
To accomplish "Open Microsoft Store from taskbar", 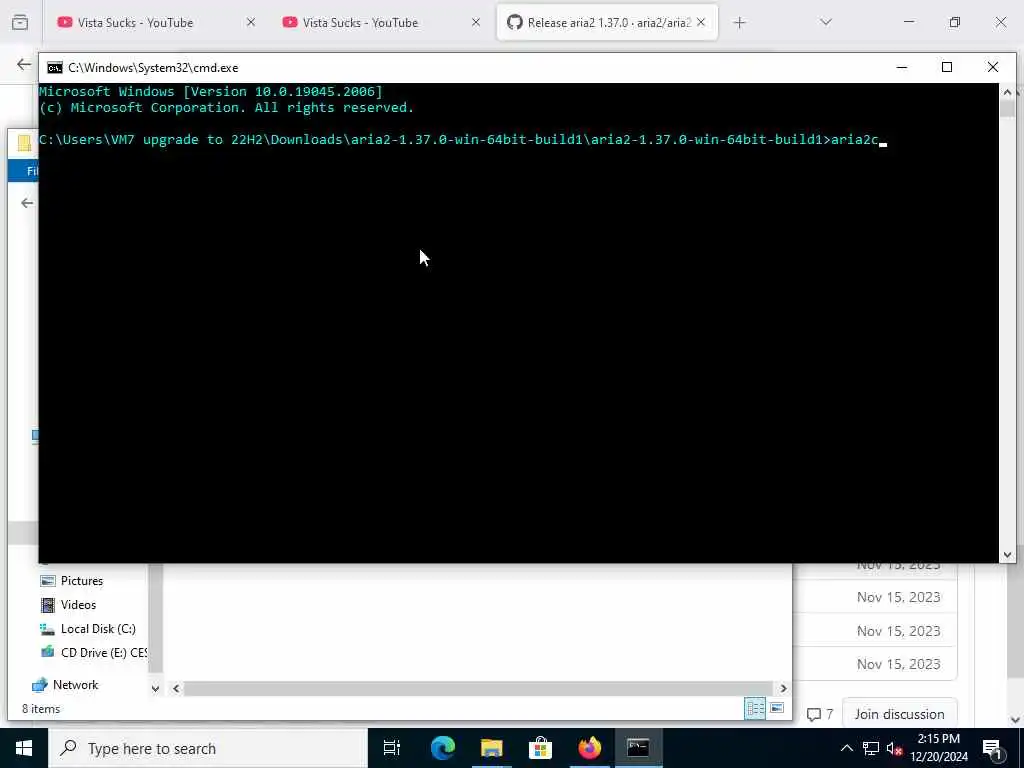I will coord(540,748).
